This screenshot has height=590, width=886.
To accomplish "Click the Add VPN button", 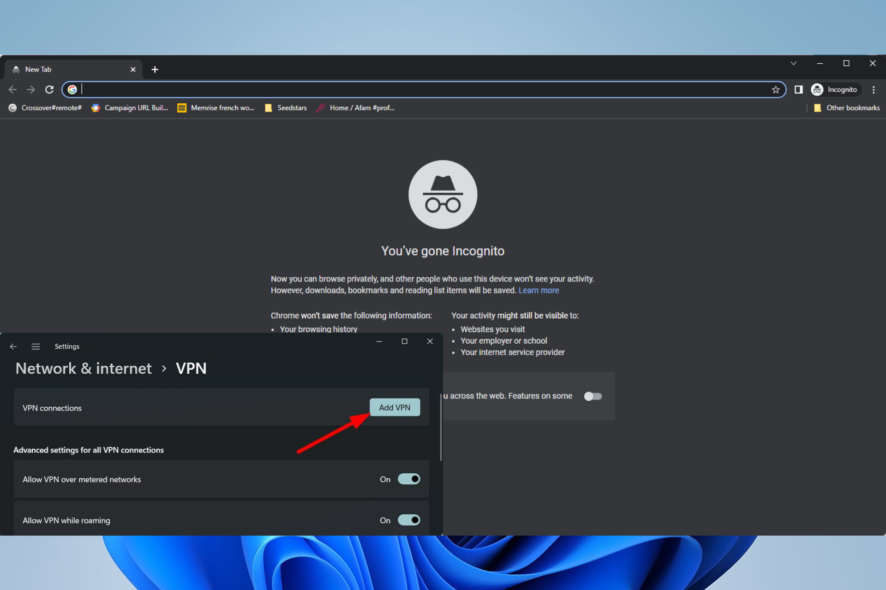I will [395, 407].
